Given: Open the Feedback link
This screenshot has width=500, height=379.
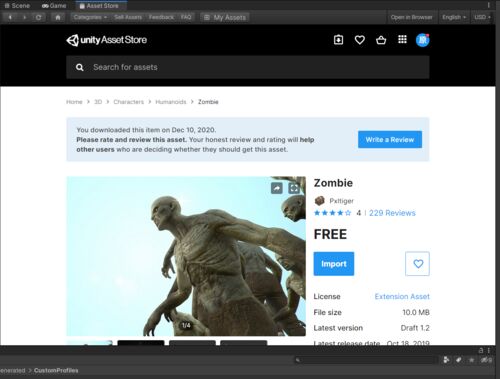Looking at the screenshot, I should click(x=161, y=17).
